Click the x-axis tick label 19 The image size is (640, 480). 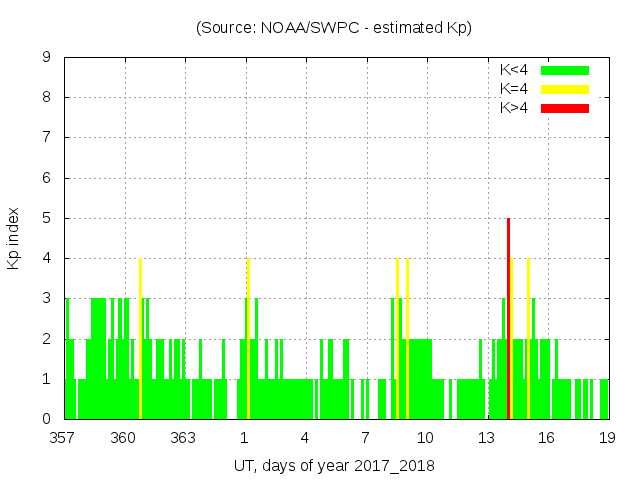(x=606, y=438)
